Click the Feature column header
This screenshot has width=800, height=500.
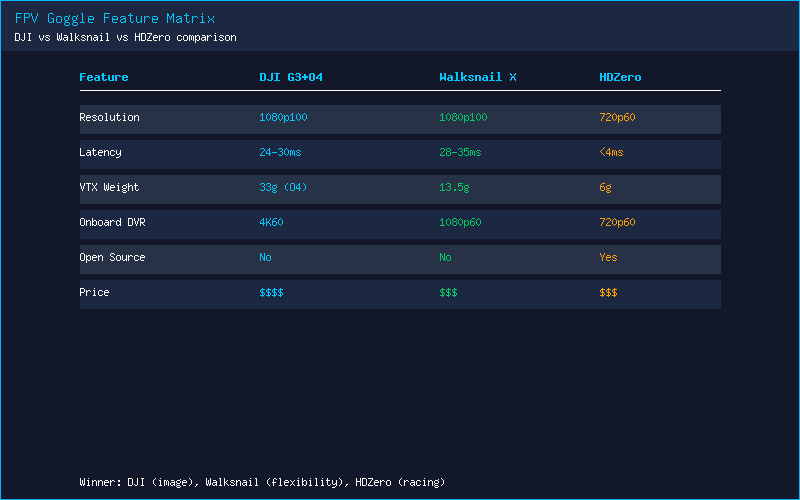coord(104,77)
